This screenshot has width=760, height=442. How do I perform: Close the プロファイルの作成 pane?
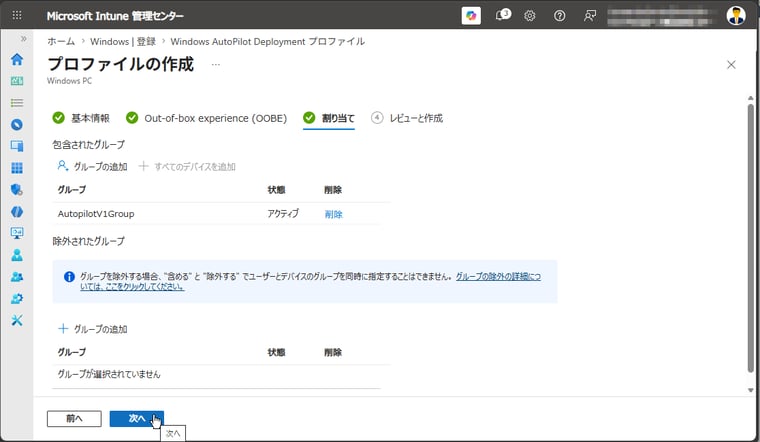click(731, 65)
